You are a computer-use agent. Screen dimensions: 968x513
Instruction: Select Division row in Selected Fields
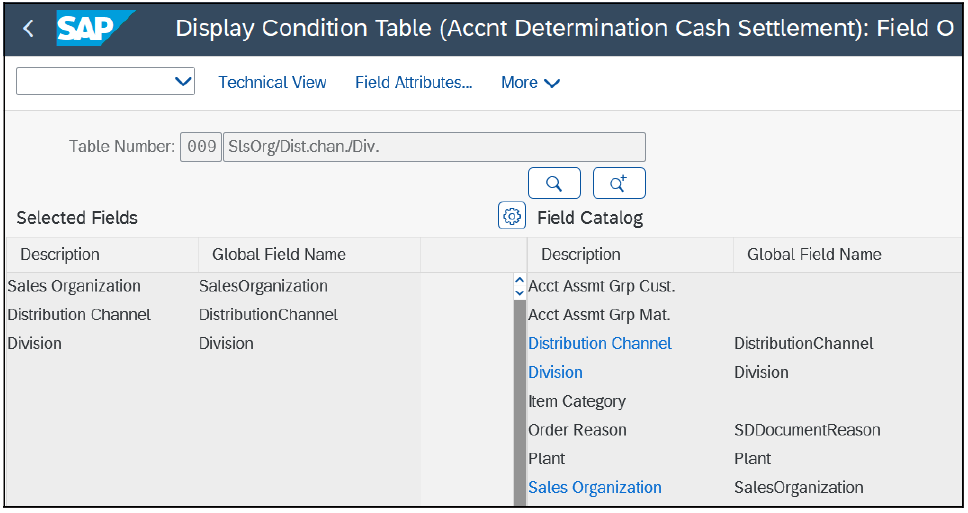pos(35,343)
